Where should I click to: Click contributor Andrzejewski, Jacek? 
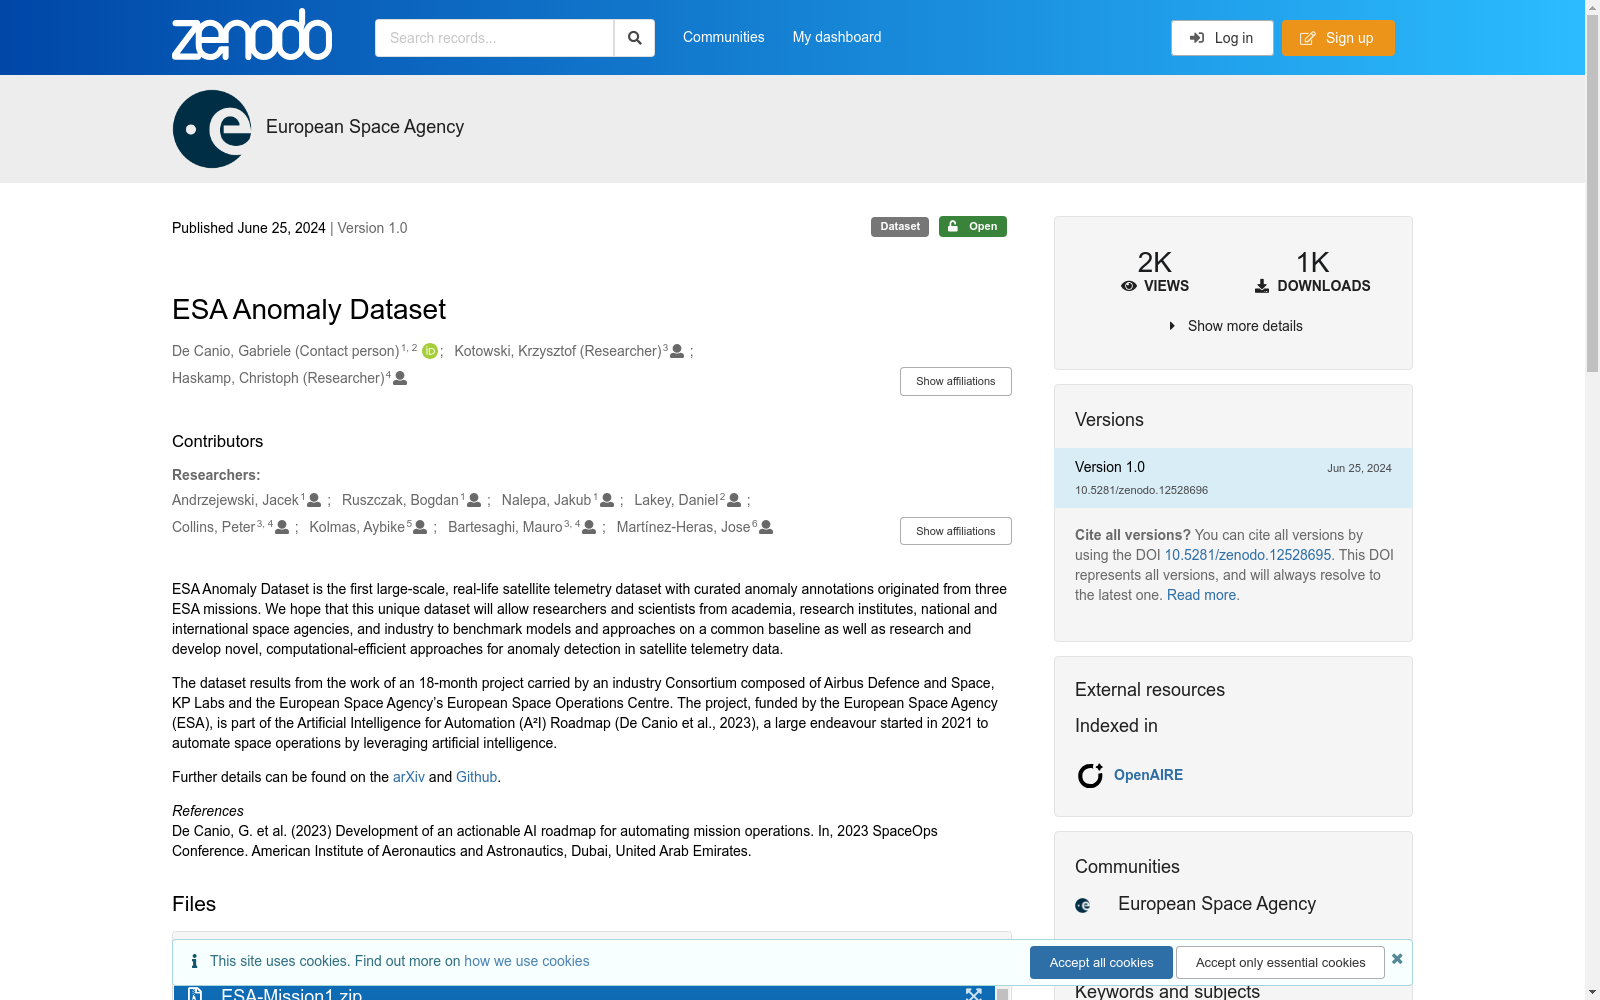click(x=235, y=500)
